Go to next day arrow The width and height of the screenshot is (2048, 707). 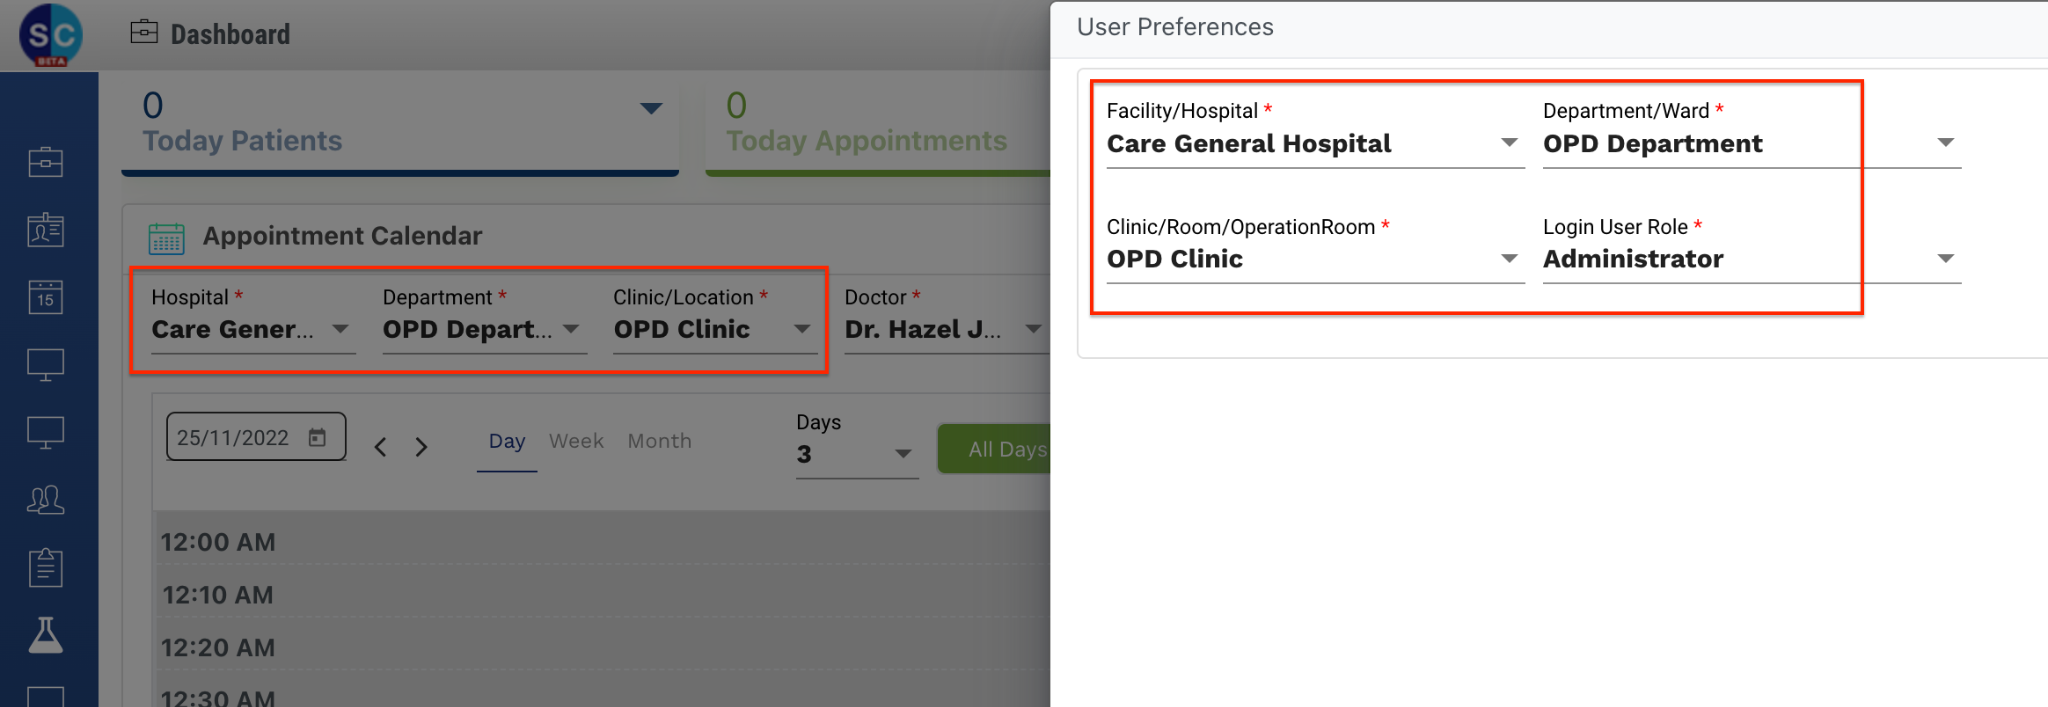[422, 447]
